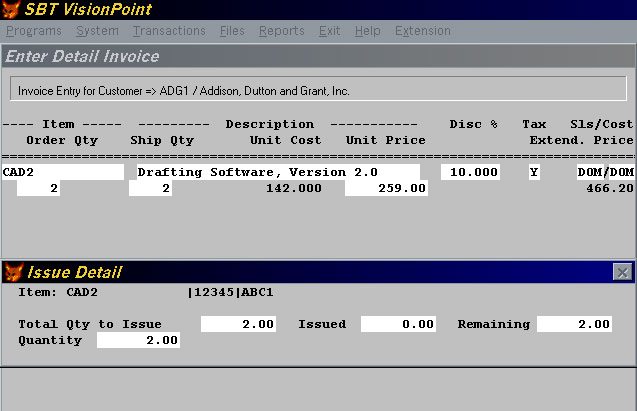Open the Reports menu

(282, 31)
